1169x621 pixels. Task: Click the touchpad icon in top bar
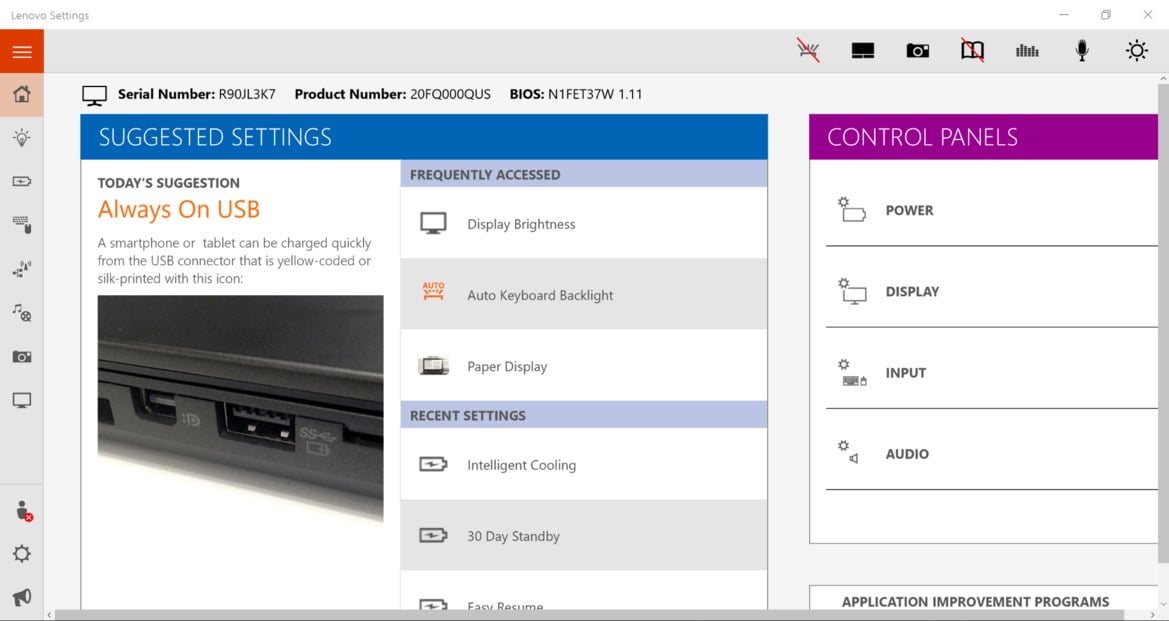pyautogui.click(x=863, y=51)
